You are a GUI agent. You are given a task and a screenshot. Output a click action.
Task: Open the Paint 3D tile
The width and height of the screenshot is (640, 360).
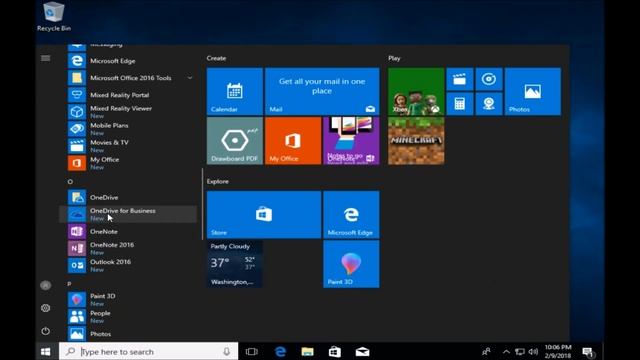[x=351, y=264]
